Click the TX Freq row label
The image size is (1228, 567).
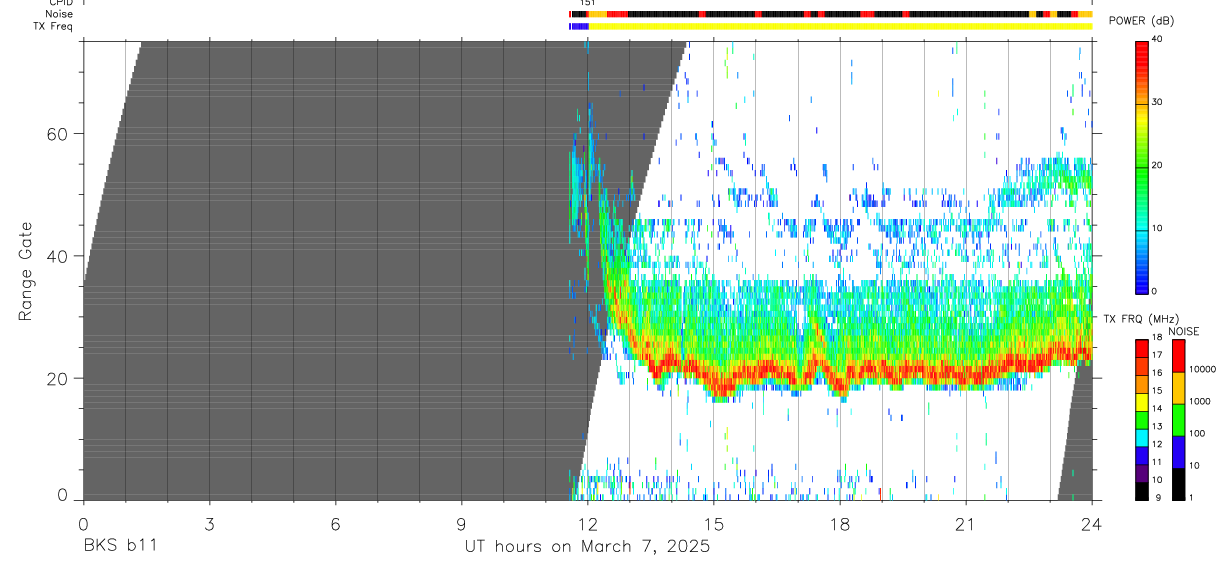[52, 26]
